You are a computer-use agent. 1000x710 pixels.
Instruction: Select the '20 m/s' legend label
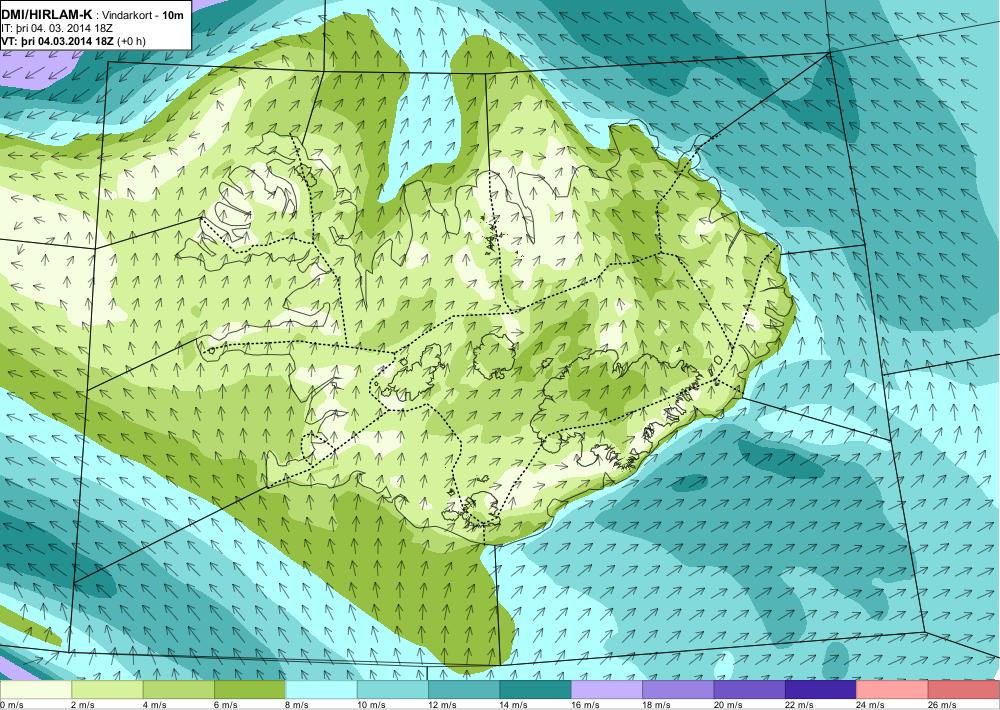click(x=728, y=705)
